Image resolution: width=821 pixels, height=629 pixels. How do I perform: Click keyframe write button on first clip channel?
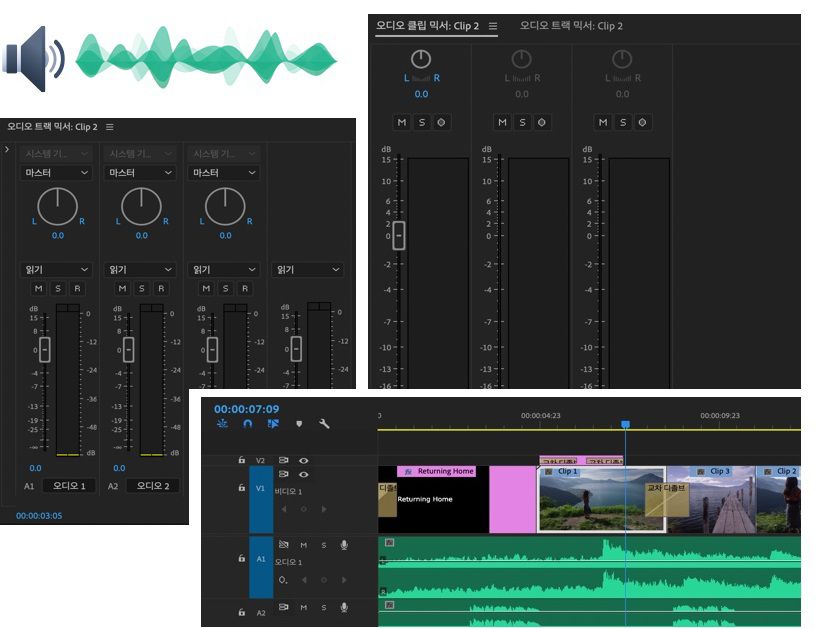(x=441, y=122)
